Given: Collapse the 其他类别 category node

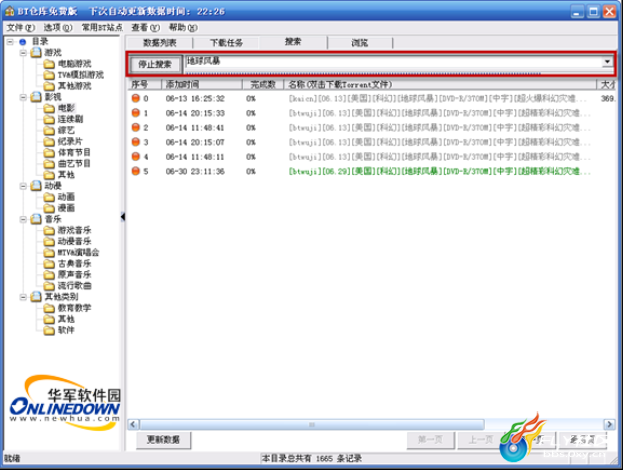Looking at the screenshot, I should (x=23, y=297).
